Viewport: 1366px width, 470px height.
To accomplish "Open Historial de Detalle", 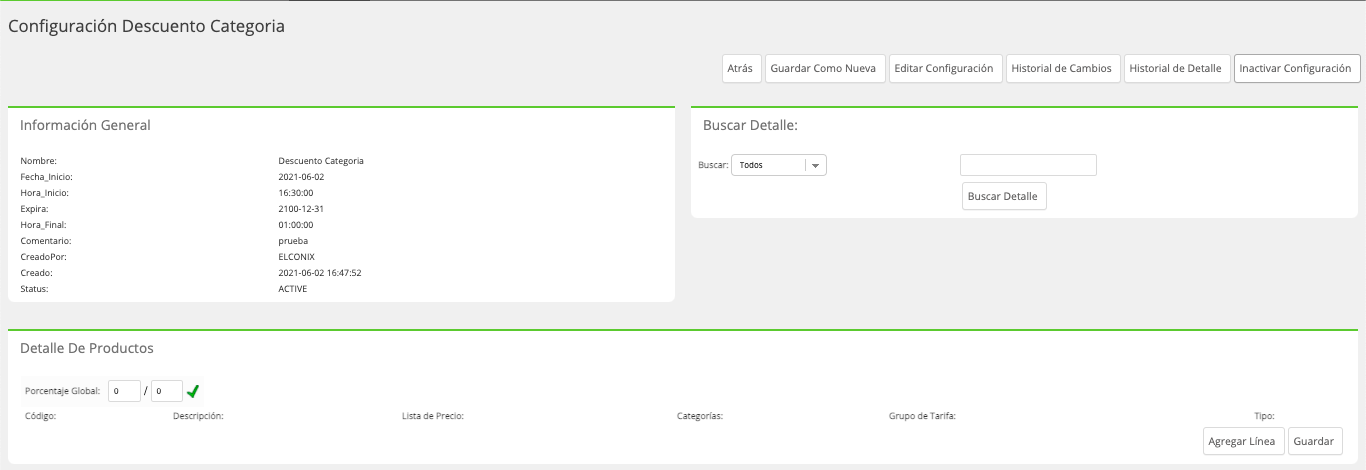I will [x=1175, y=68].
